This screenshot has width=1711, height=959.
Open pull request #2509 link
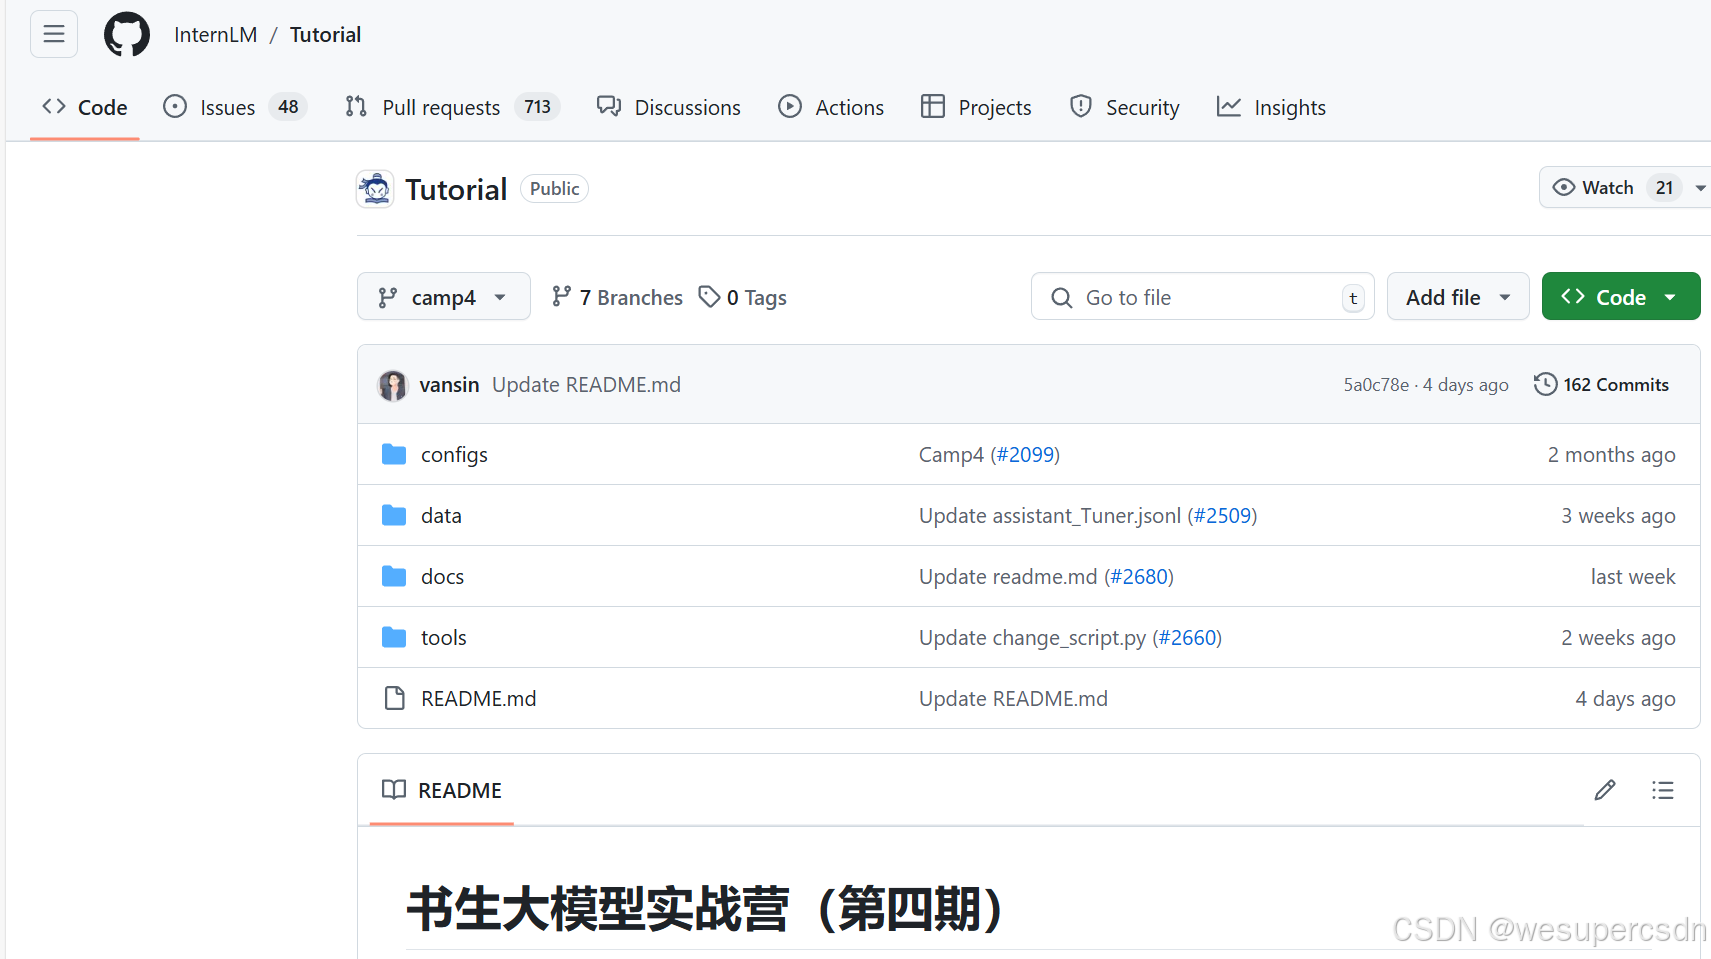coord(1223,516)
